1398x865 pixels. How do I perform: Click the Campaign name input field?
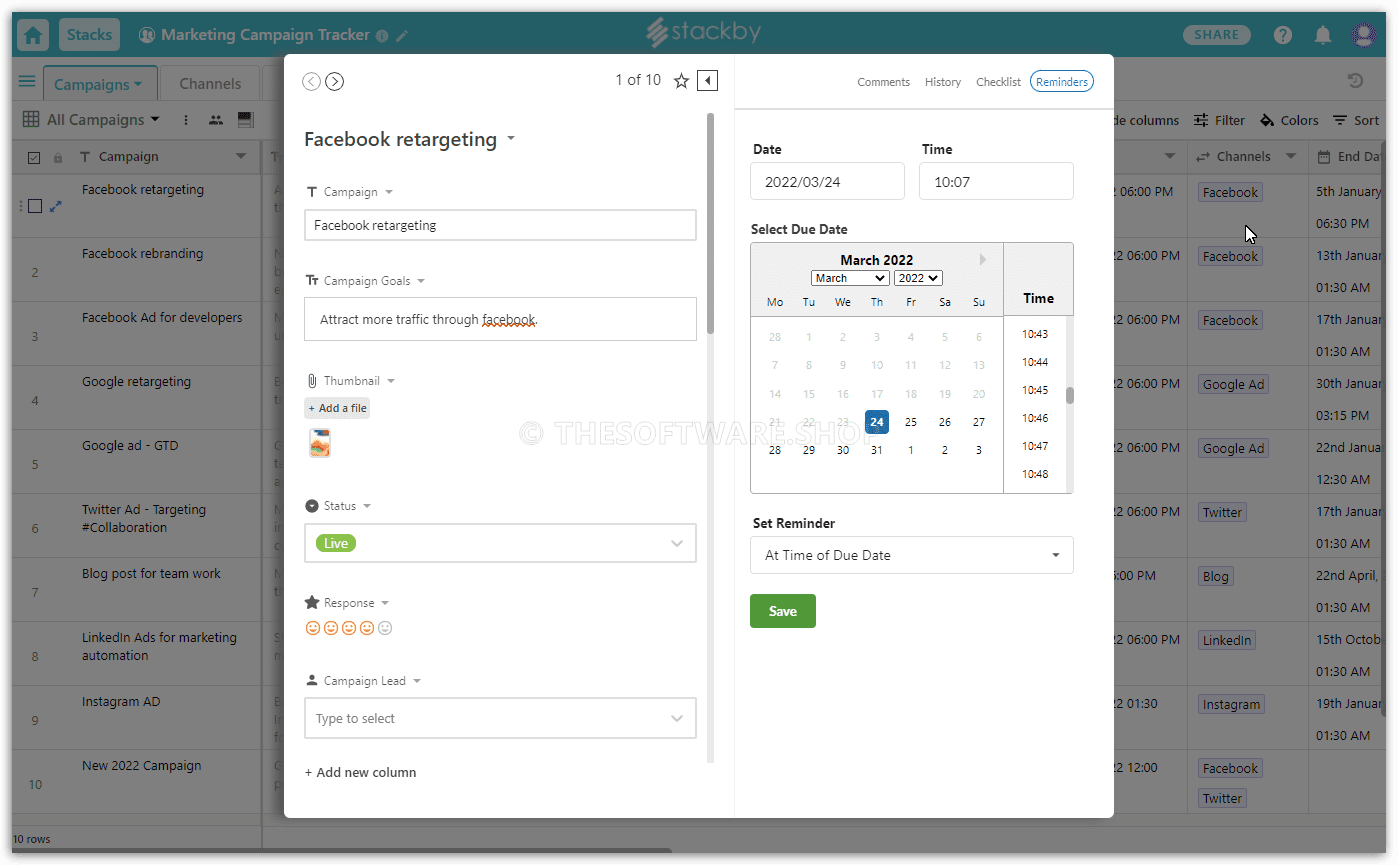point(500,225)
